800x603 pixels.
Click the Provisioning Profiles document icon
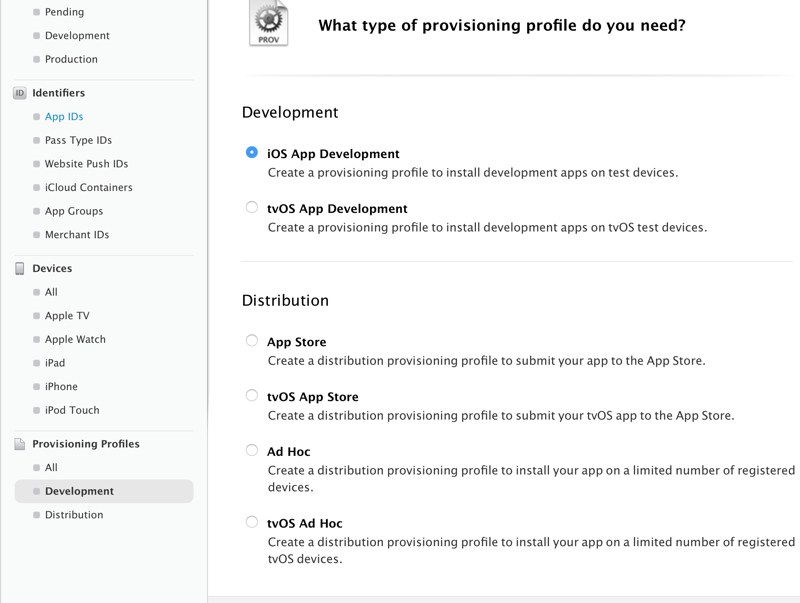pos(19,444)
